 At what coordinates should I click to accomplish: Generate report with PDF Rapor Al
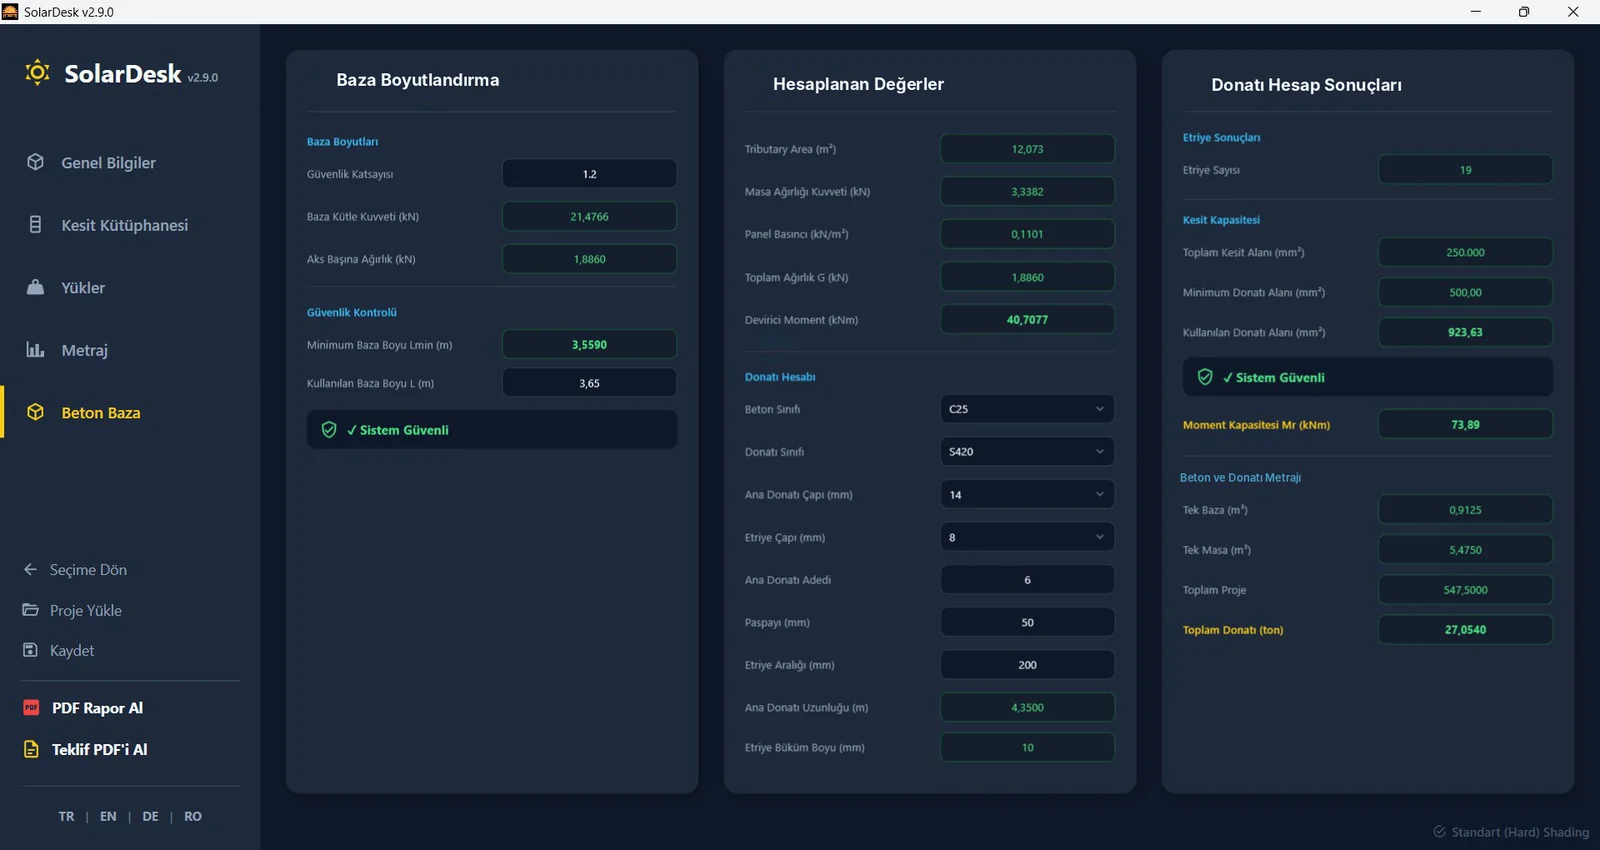[97, 708]
